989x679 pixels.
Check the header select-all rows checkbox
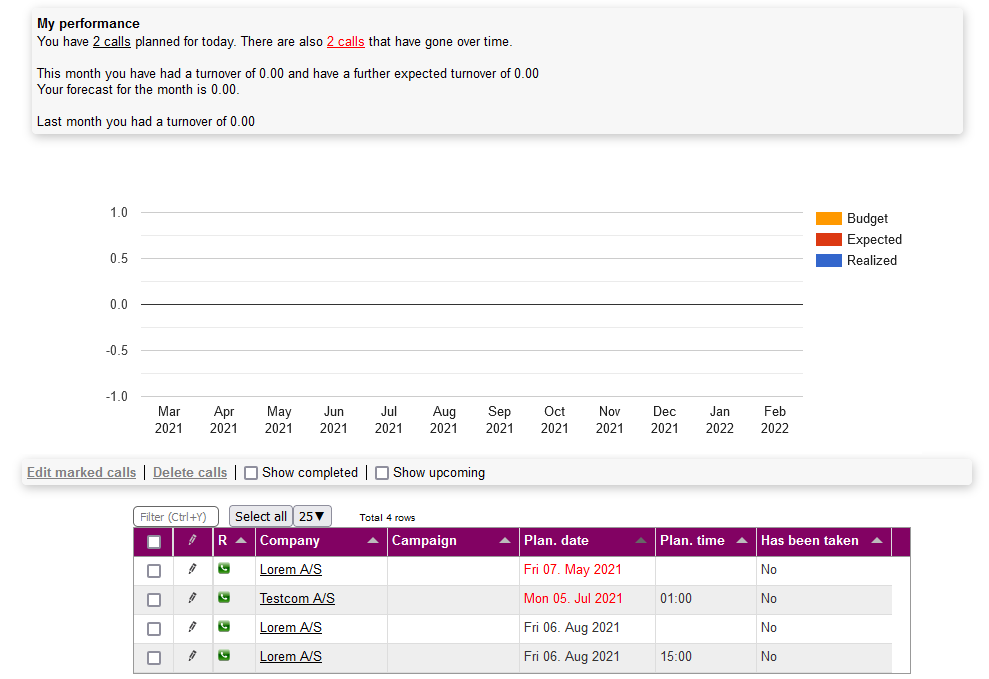(154, 542)
